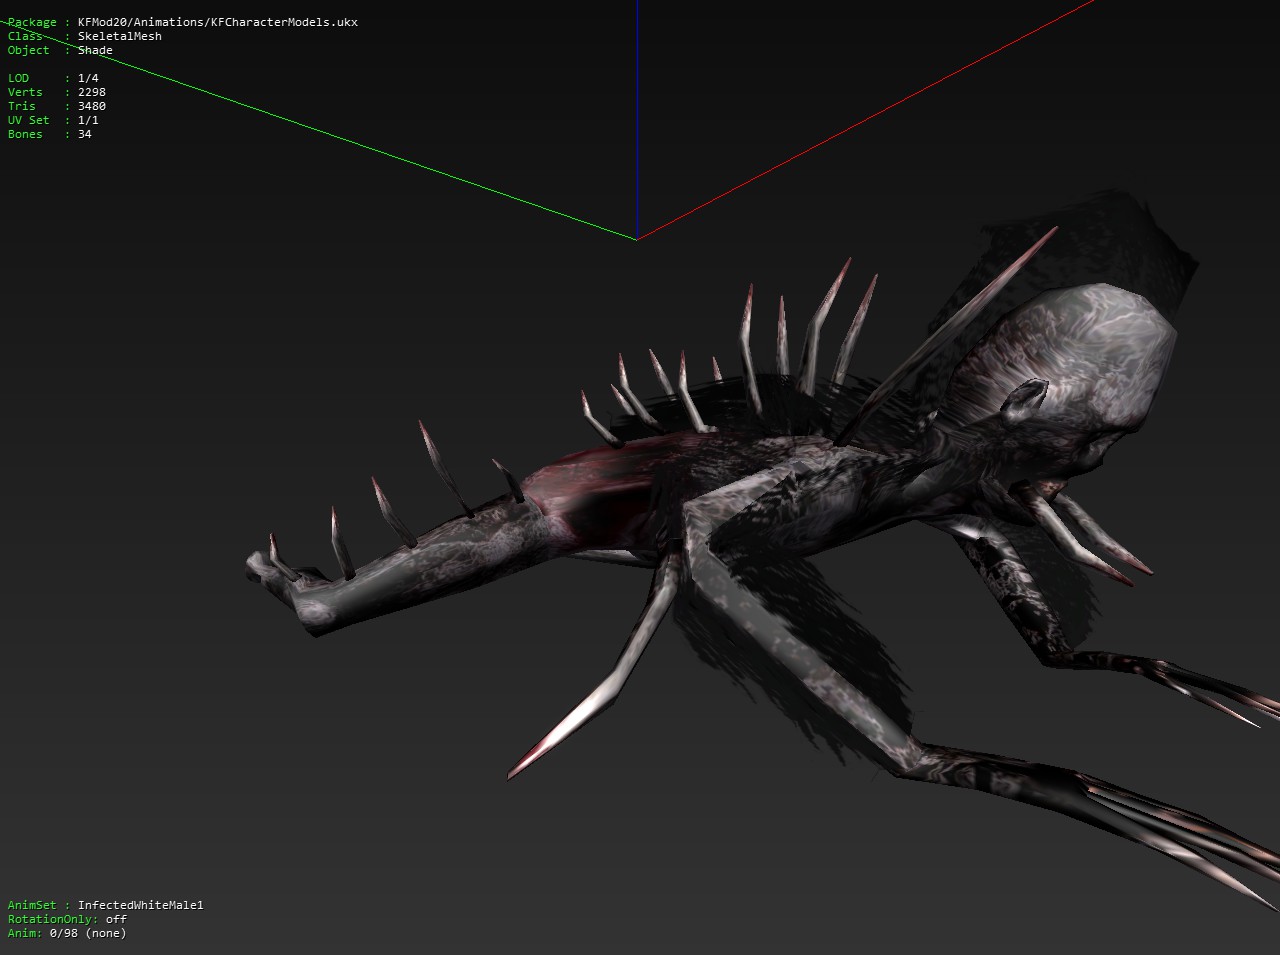
Task: Click the "Tris" label
Action: click(x=22, y=106)
